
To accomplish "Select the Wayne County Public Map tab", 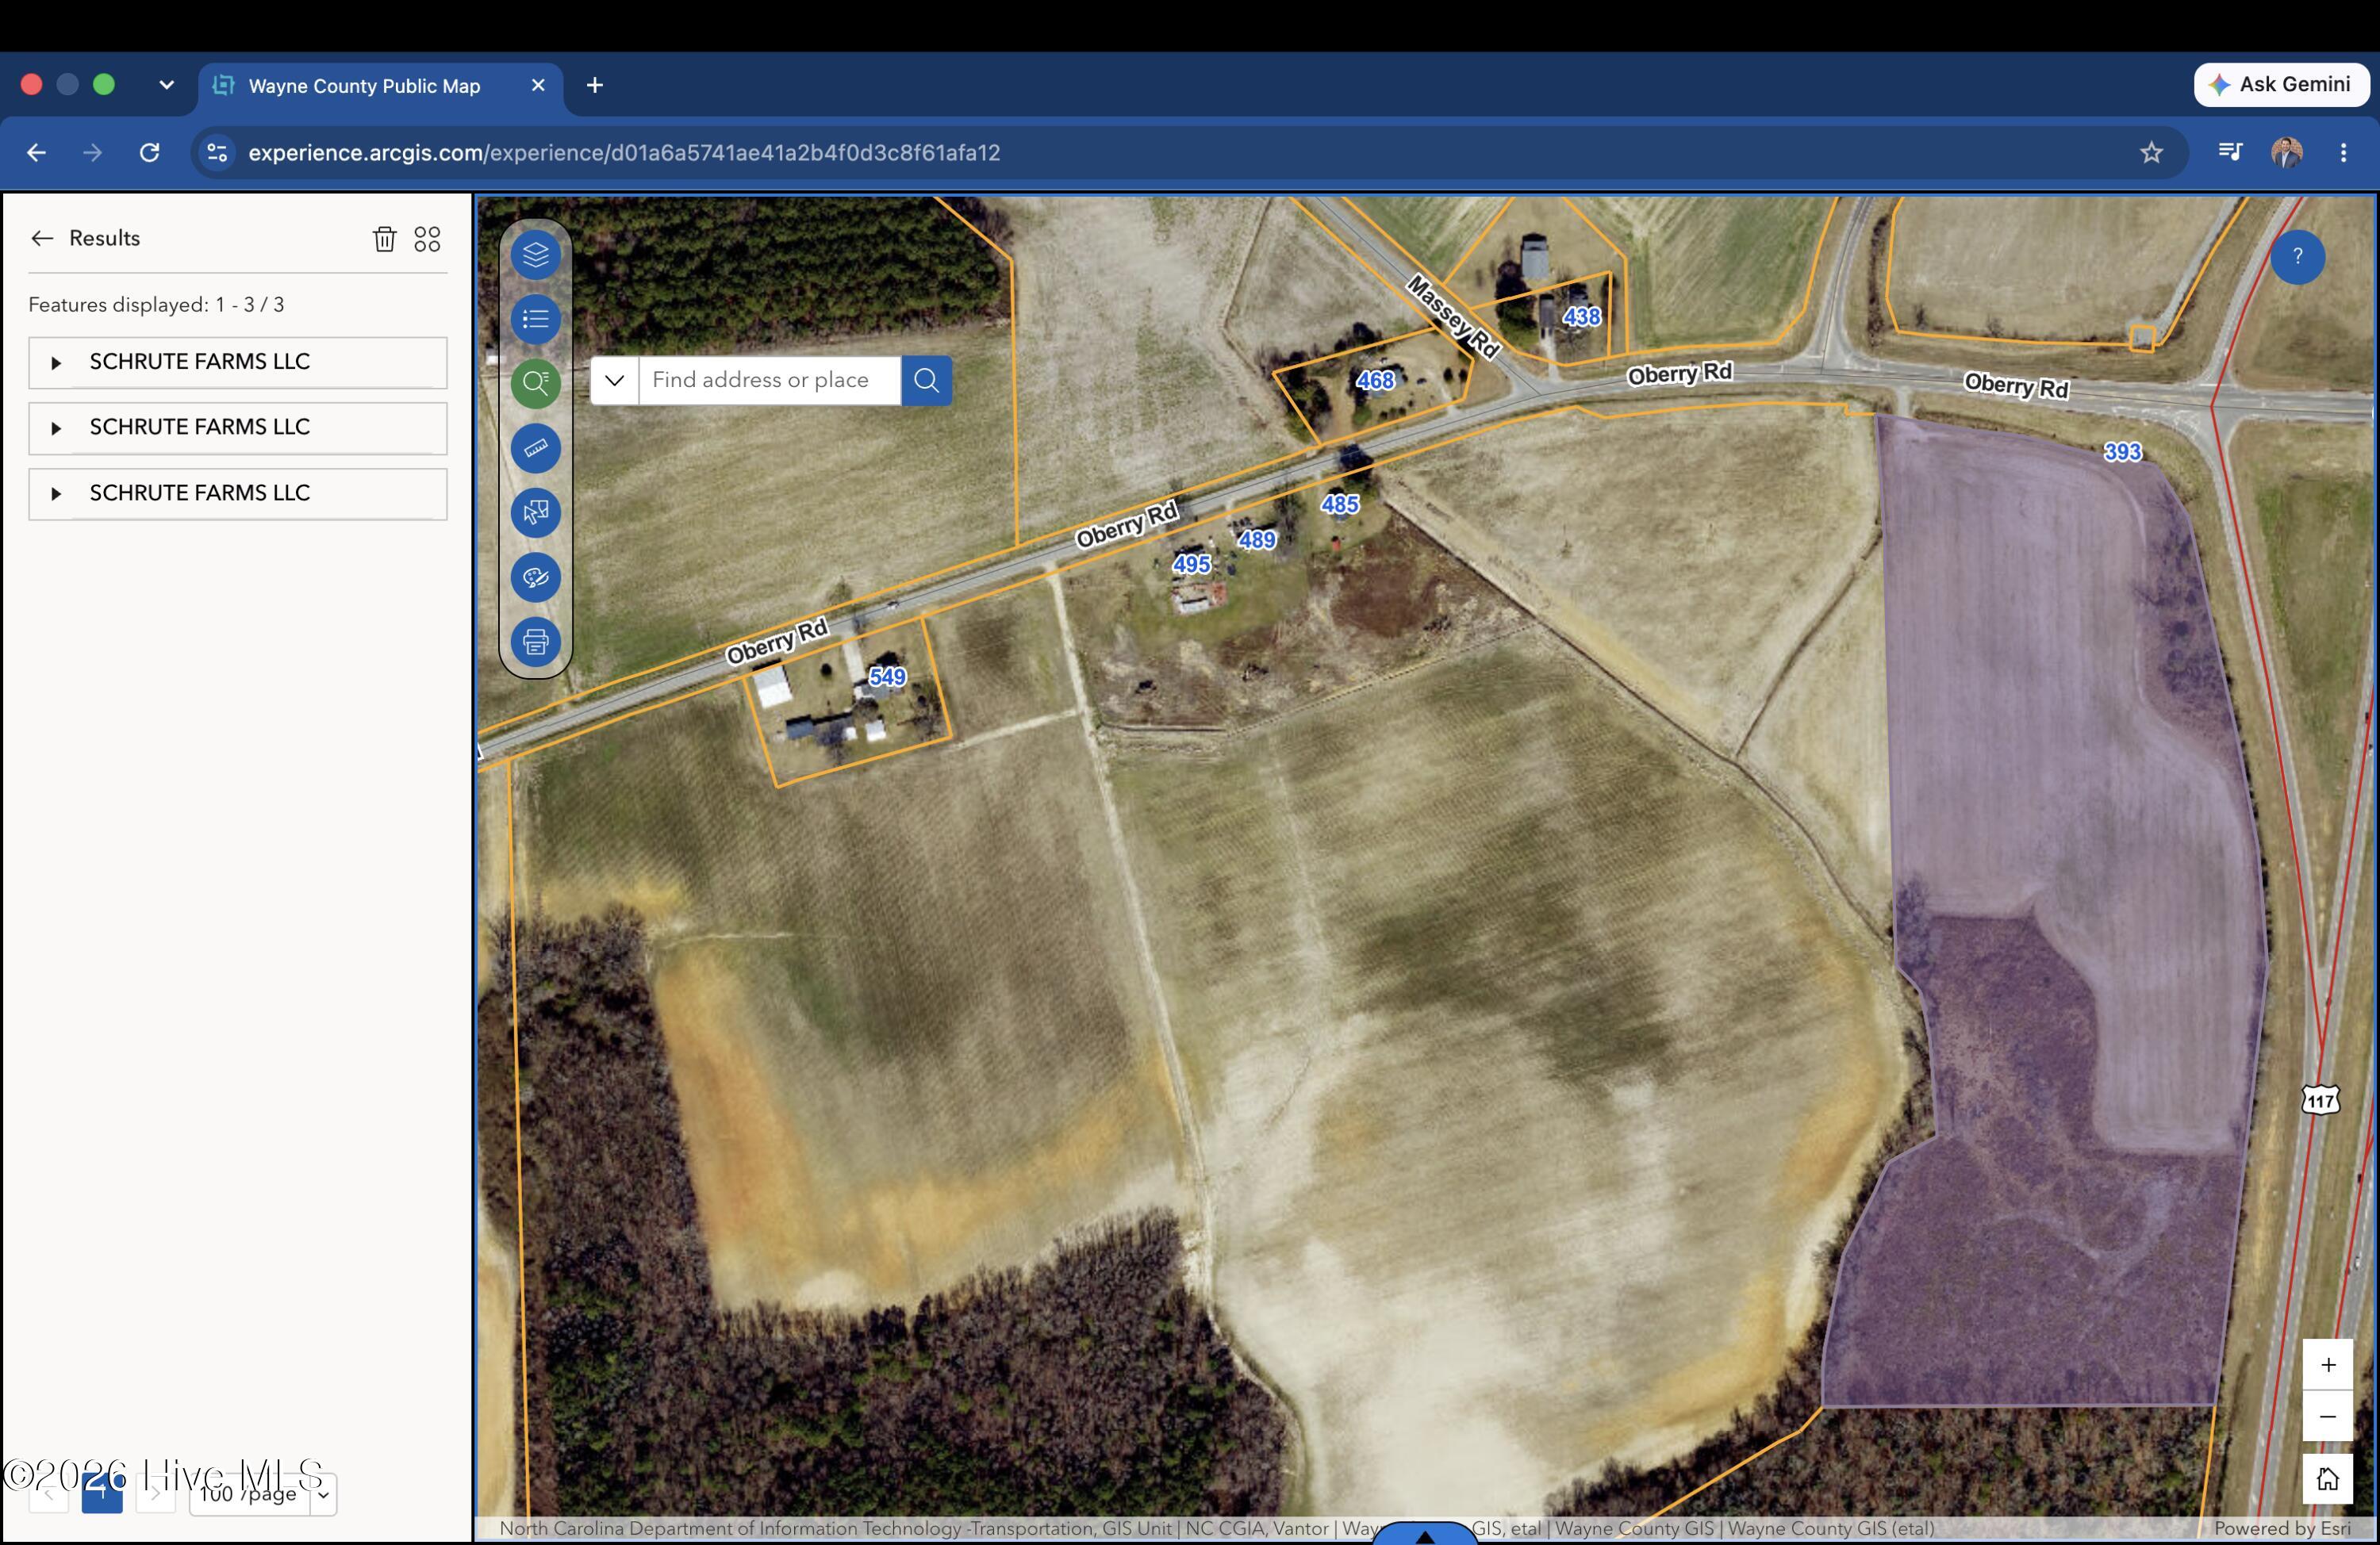I will [380, 86].
